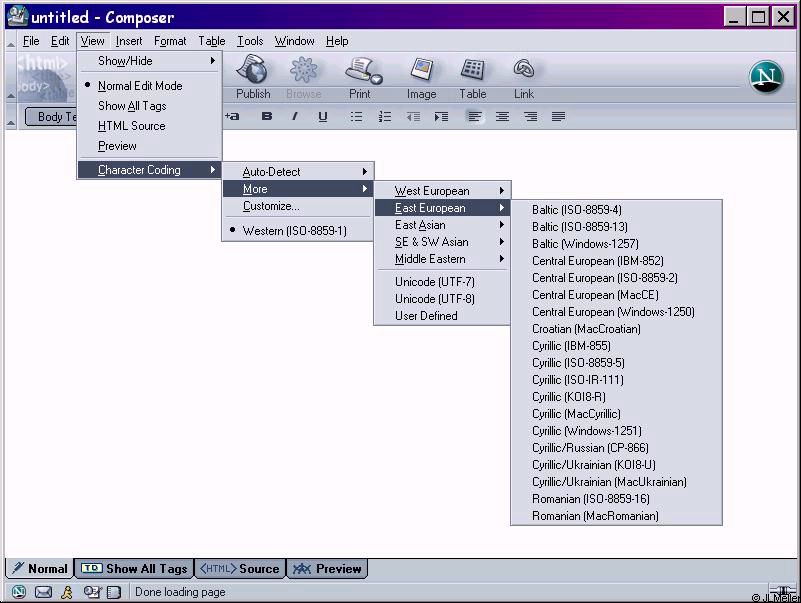Select Unicode (UTF-7) encoding
The image size is (801, 603).
click(442, 282)
